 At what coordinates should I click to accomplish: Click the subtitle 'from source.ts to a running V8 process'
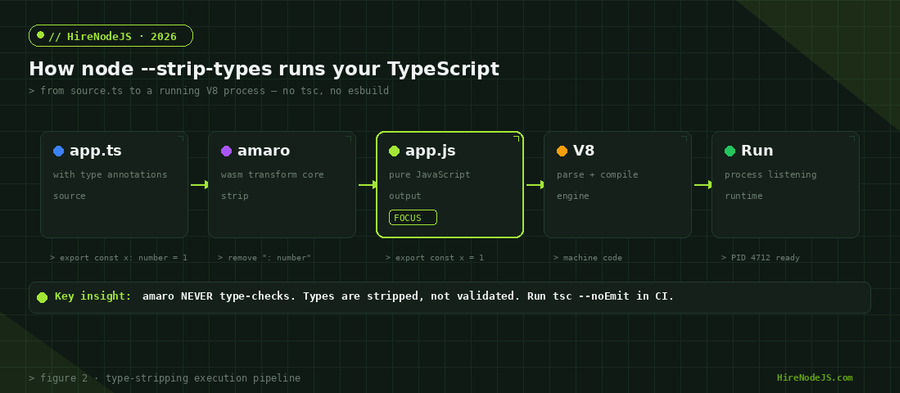[209, 91]
